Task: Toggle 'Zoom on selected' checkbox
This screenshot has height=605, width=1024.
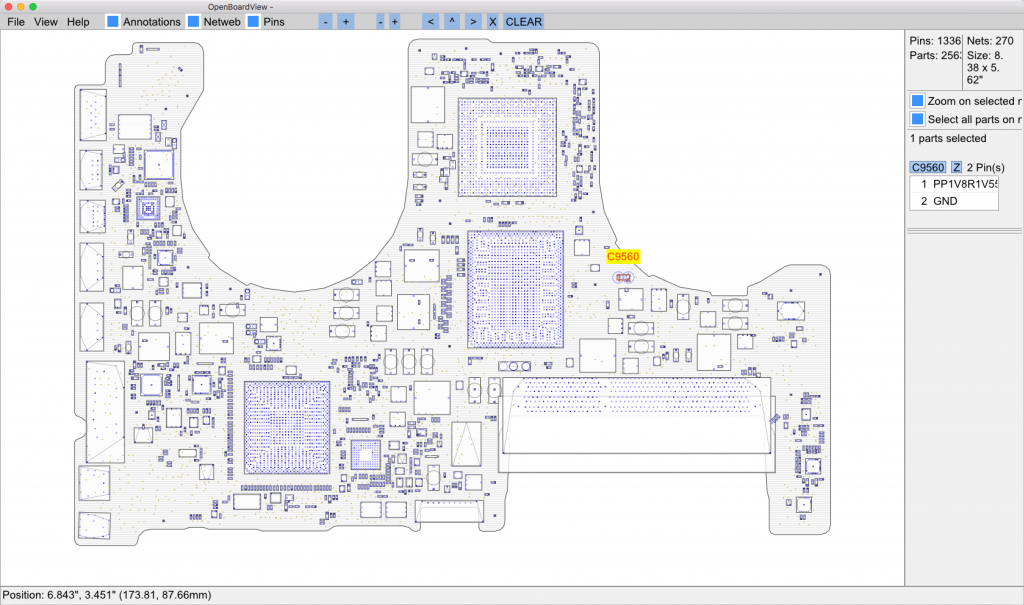Action: point(917,101)
